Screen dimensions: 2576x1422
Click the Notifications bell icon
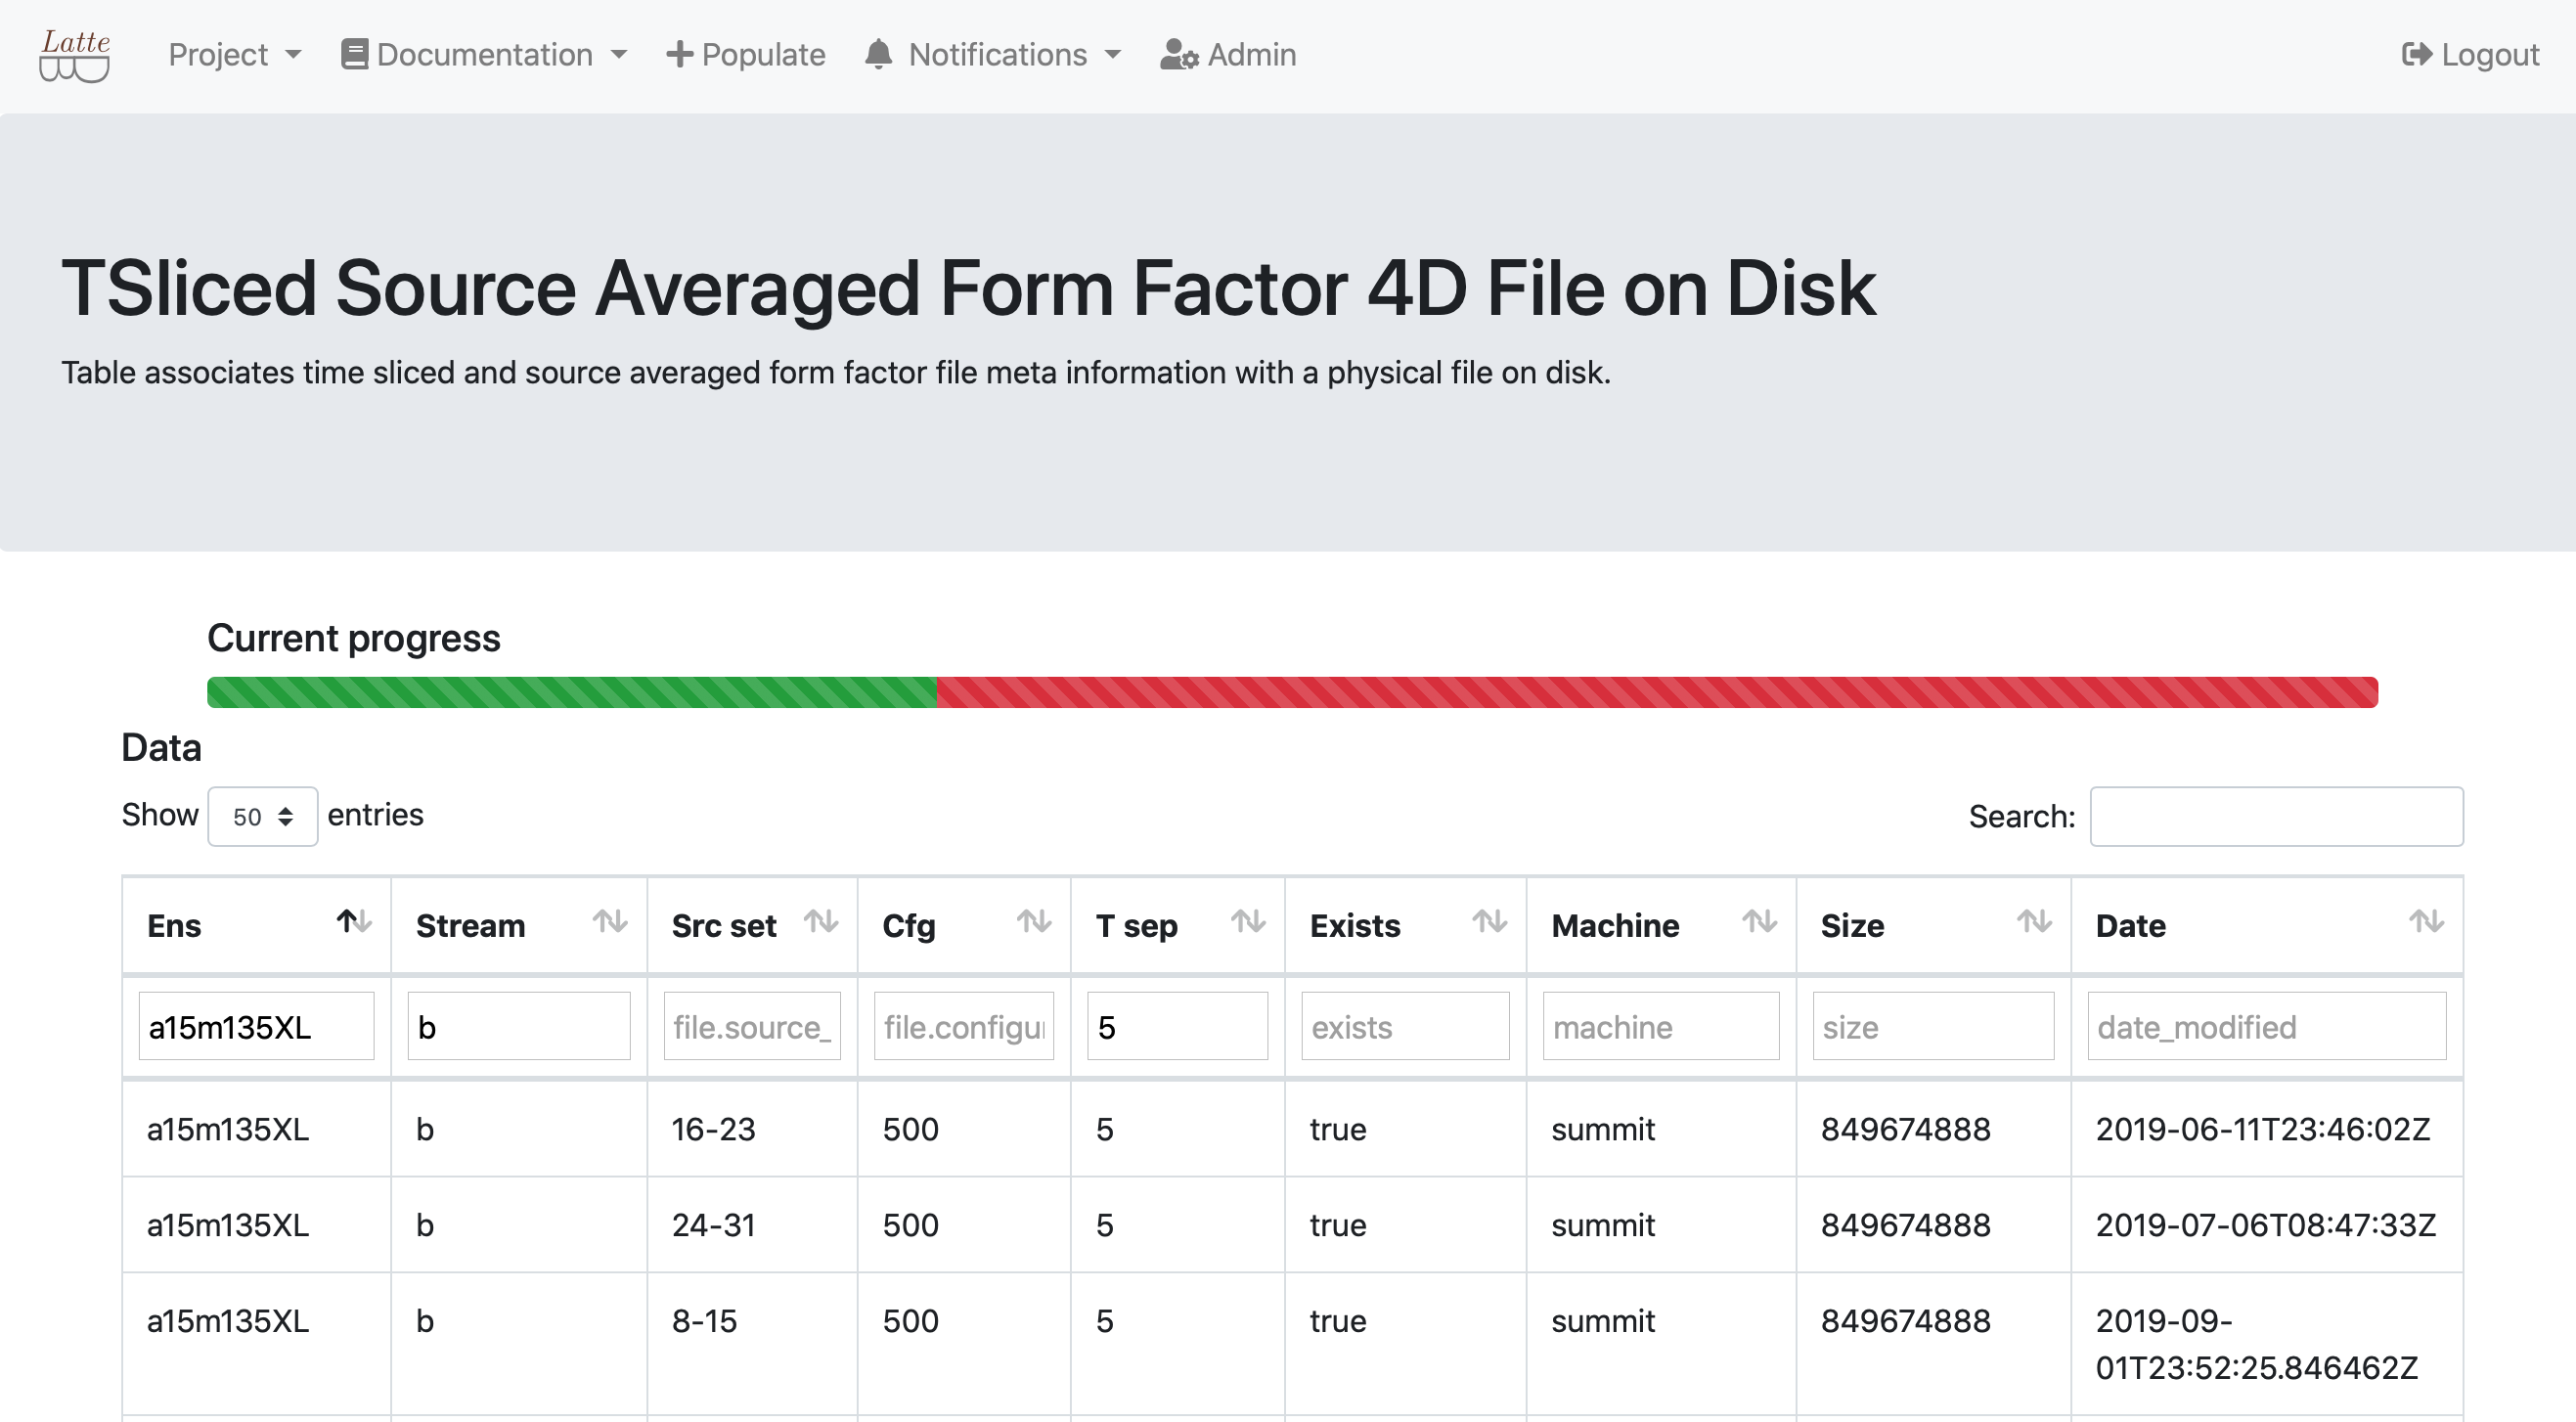coord(878,54)
